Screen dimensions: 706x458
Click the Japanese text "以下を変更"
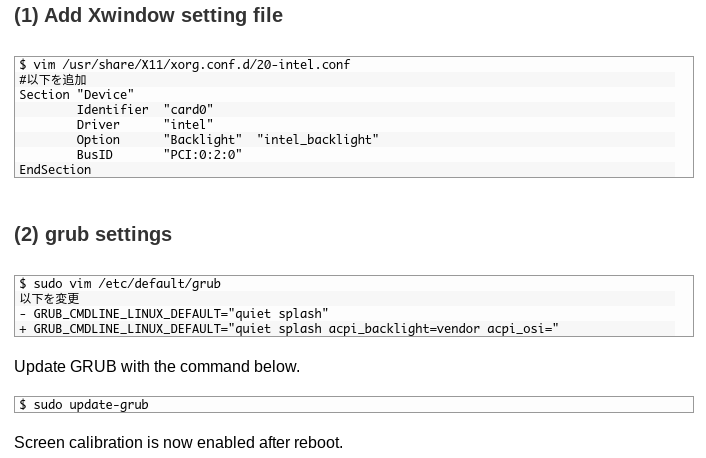(50, 299)
